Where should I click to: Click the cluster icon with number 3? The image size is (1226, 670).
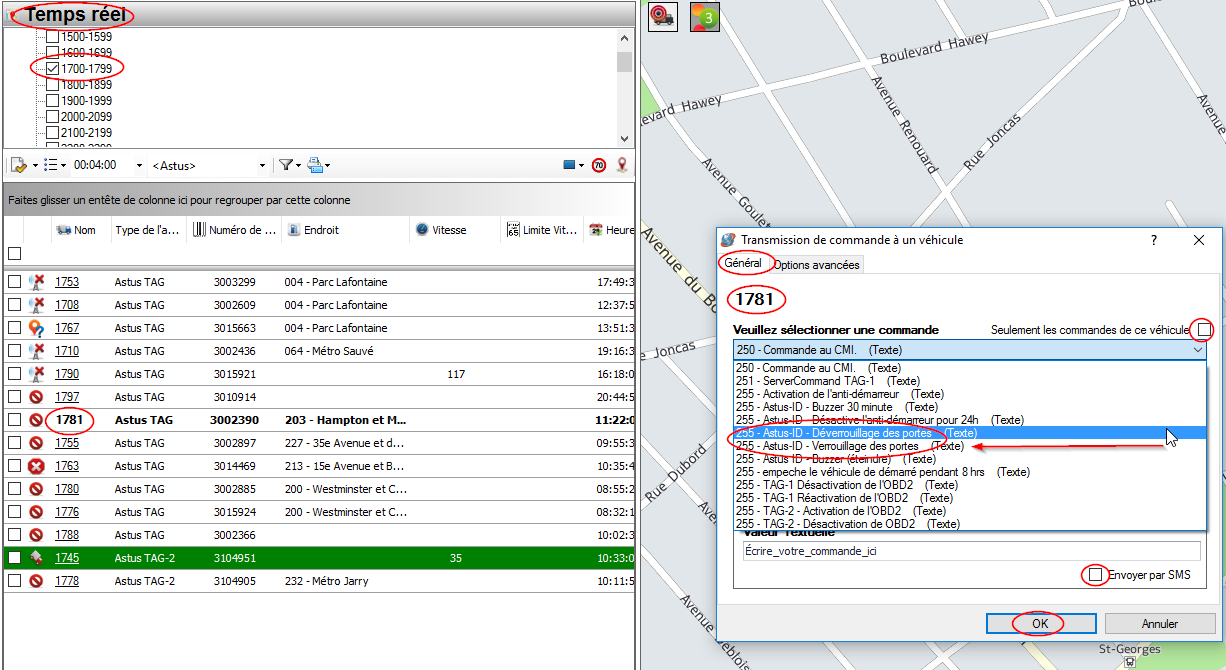[705, 16]
